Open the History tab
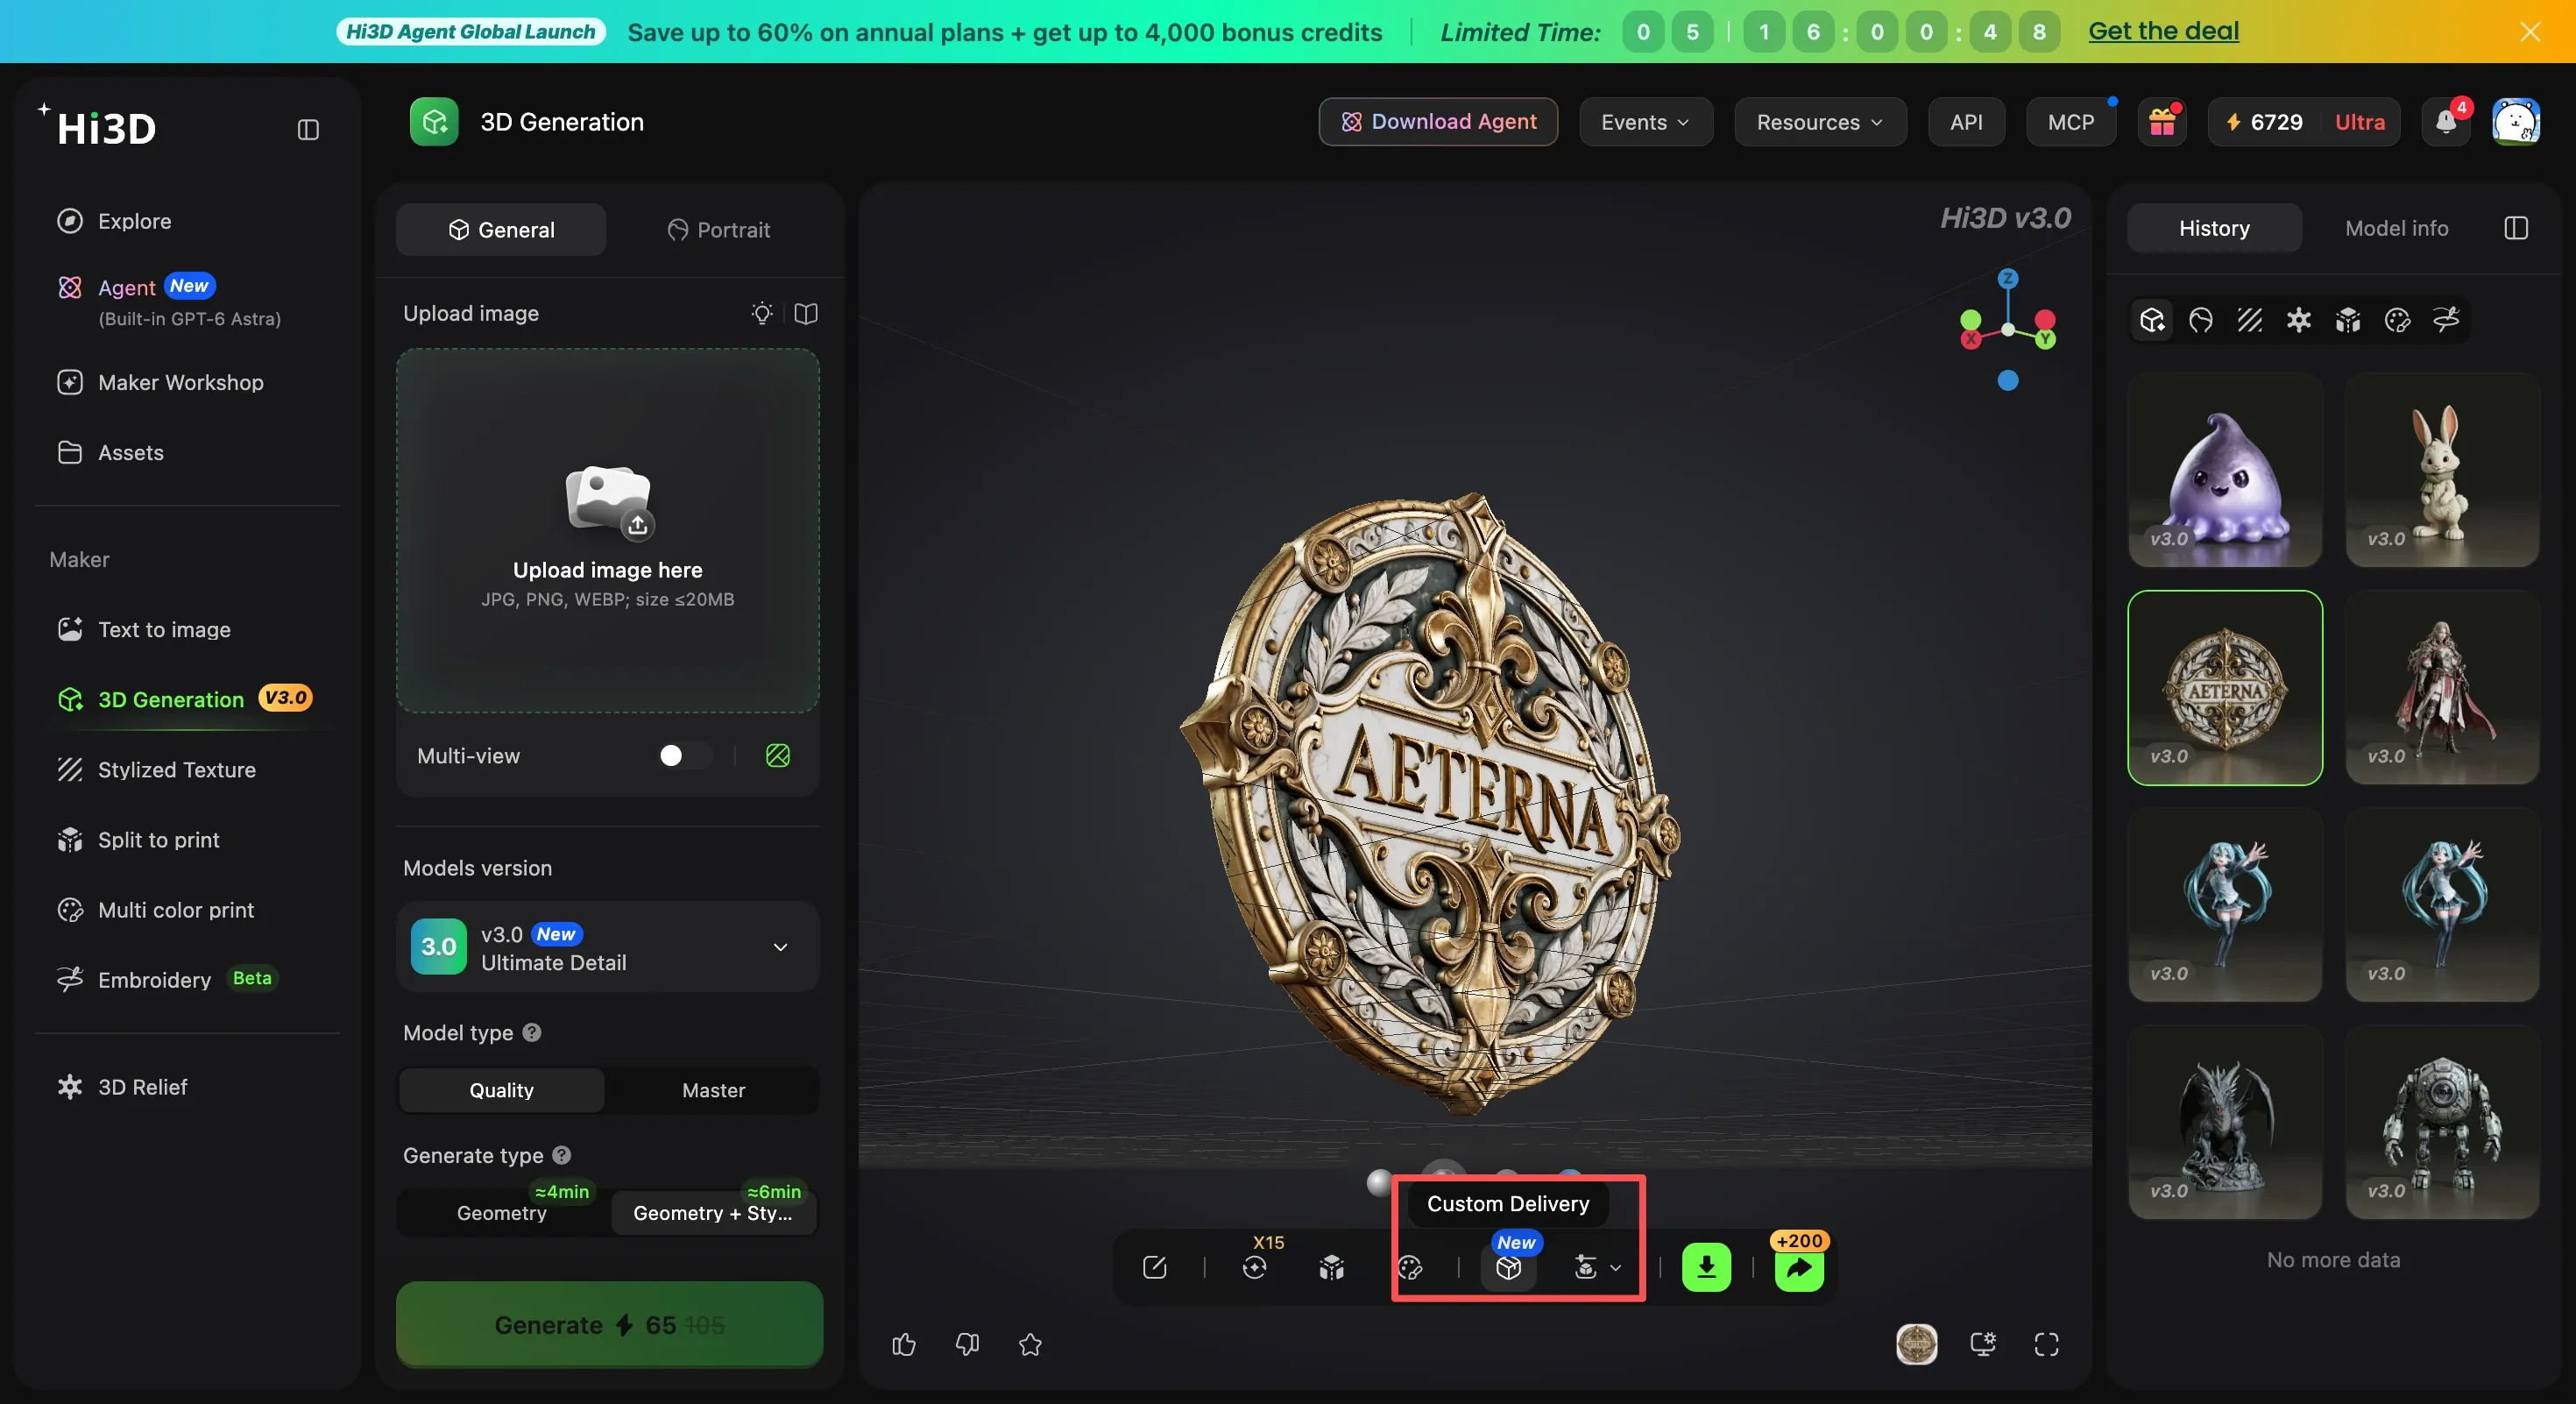Screen dimensions: 2576x1404 click(2214, 229)
